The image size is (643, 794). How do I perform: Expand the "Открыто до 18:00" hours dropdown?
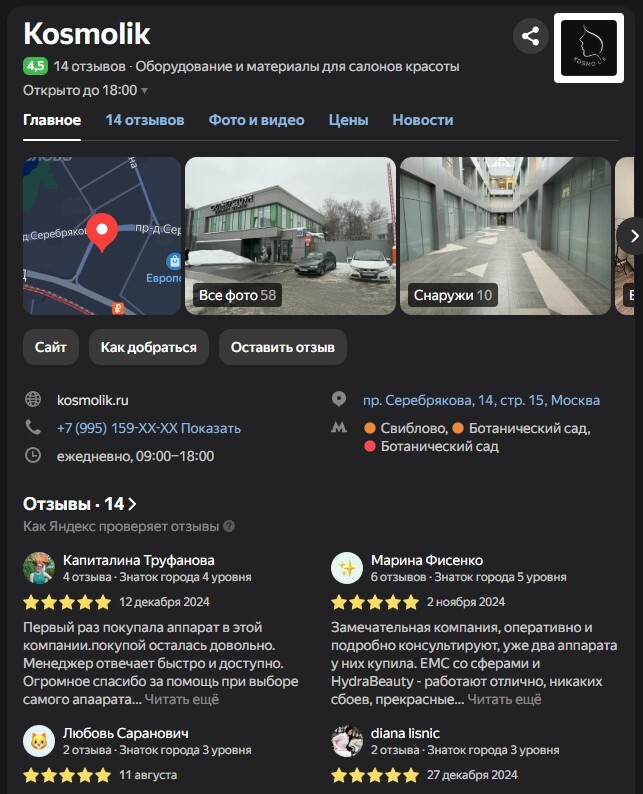pos(144,91)
